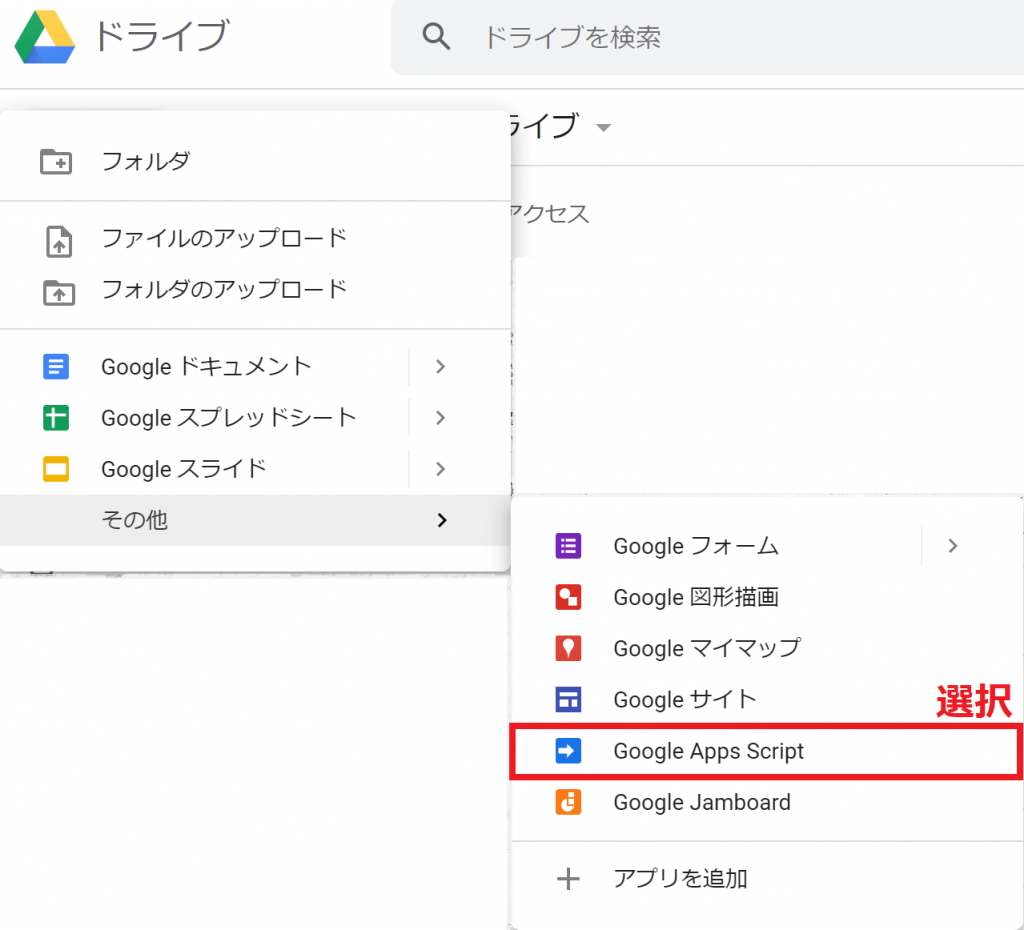Click the Google Jamboard orange icon

click(568, 802)
